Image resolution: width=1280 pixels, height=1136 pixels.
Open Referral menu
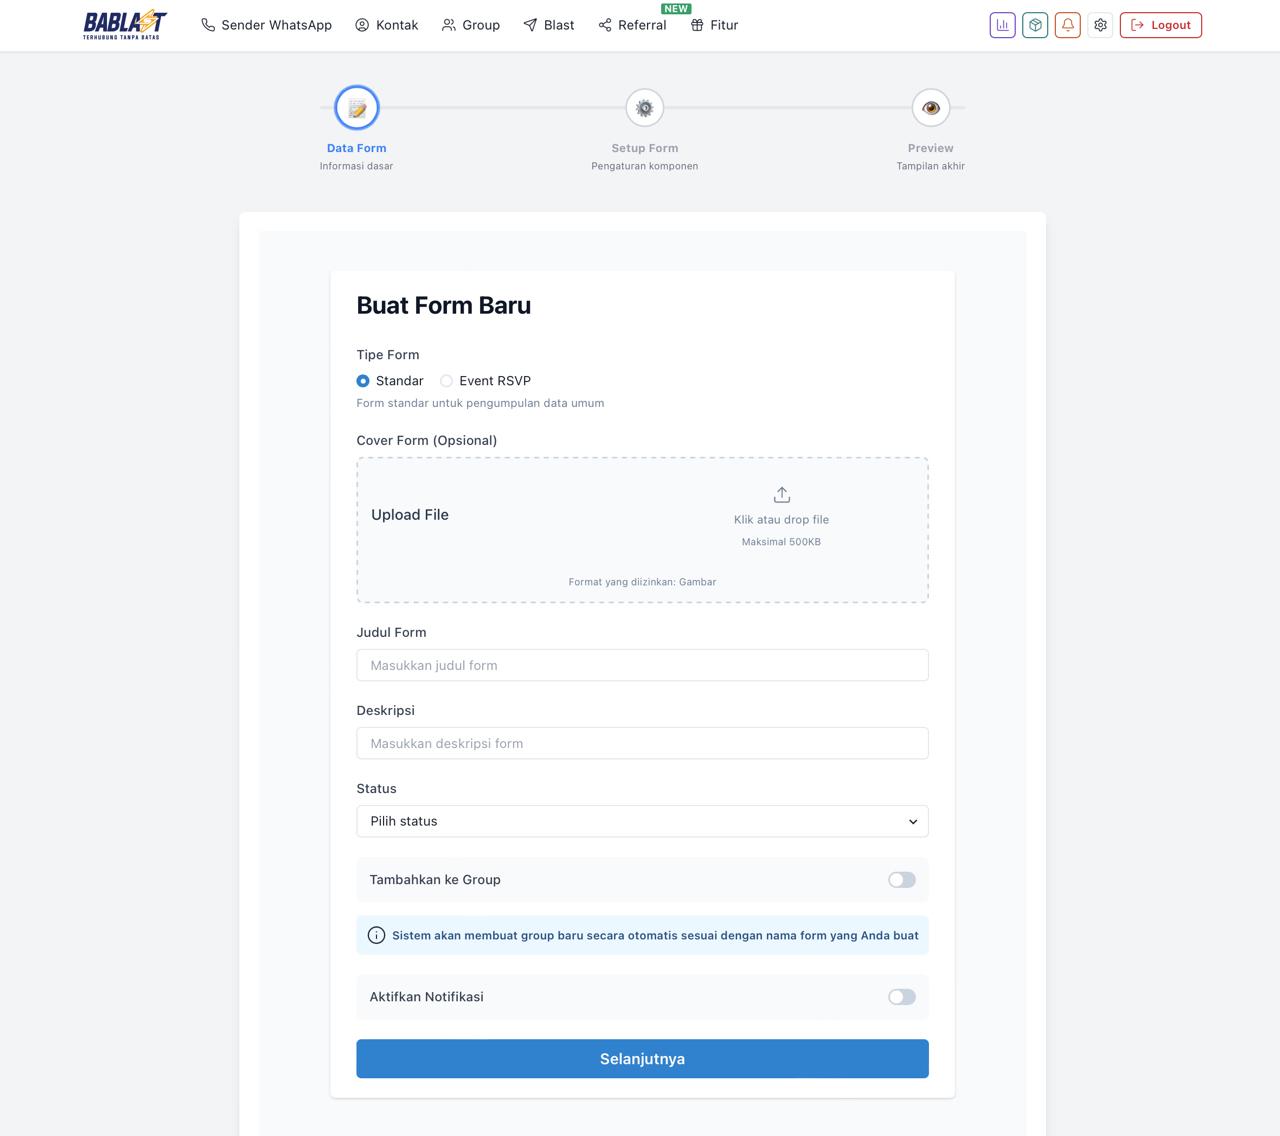click(632, 25)
